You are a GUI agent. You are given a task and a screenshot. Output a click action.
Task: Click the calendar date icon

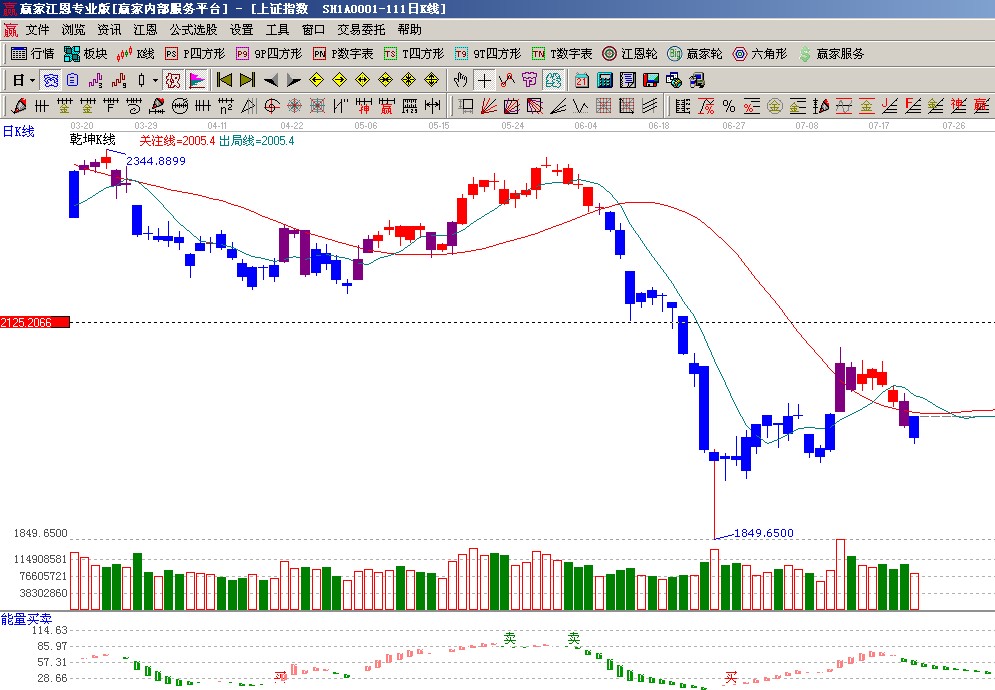coord(582,80)
